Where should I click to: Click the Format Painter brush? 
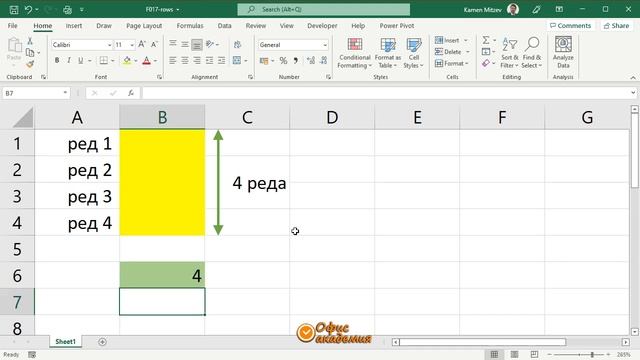click(30, 64)
